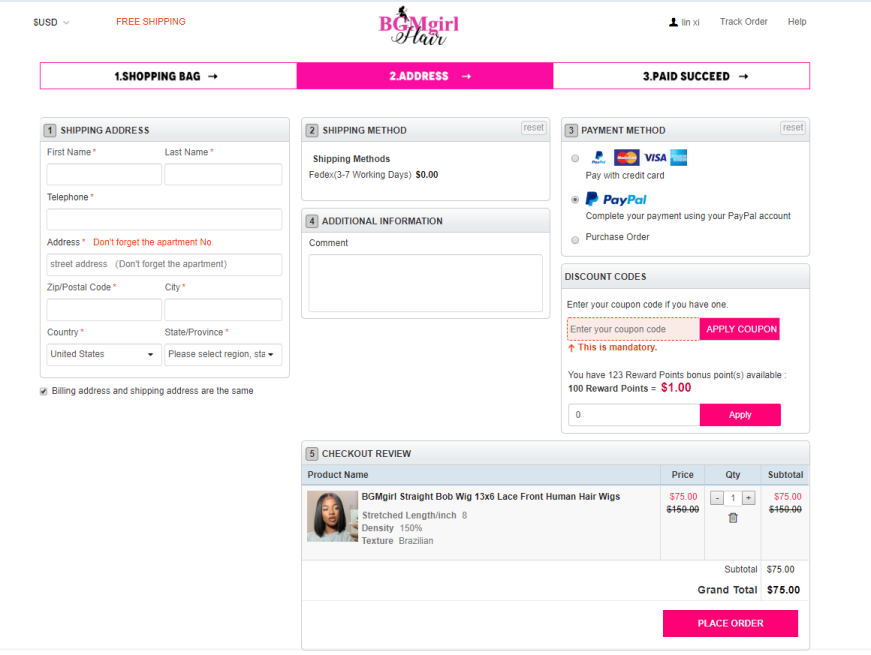Click the First Name input field

point(104,174)
